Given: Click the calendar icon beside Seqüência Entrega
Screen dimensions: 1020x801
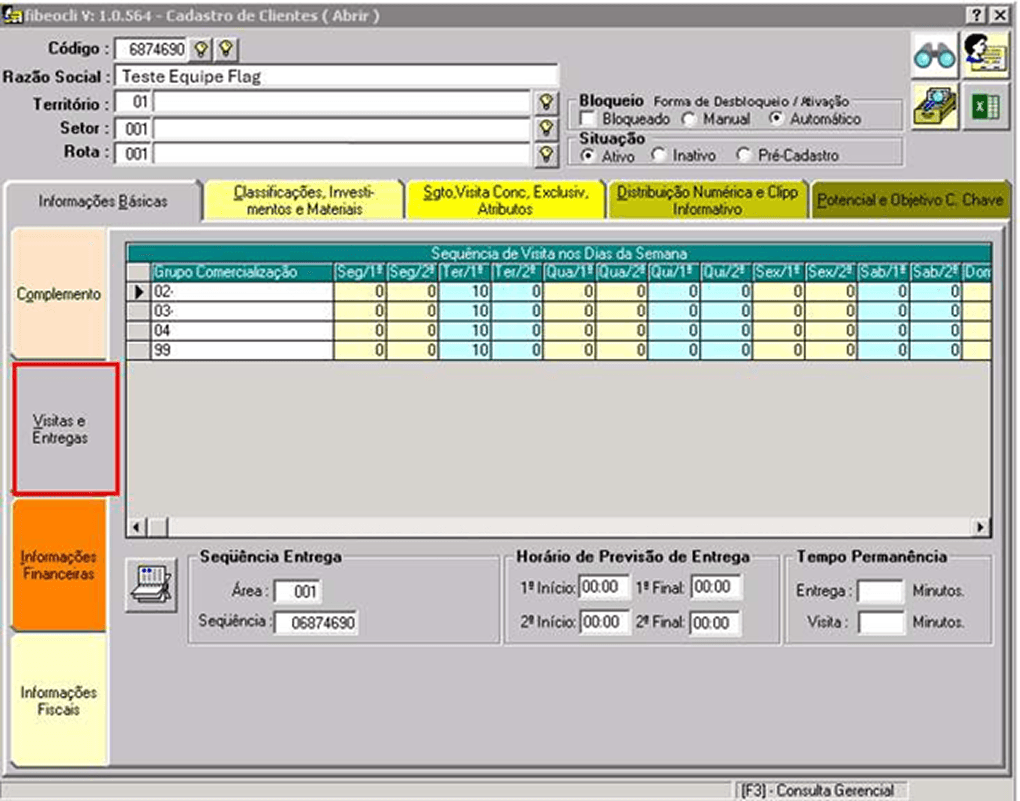Looking at the screenshot, I should pos(151,584).
